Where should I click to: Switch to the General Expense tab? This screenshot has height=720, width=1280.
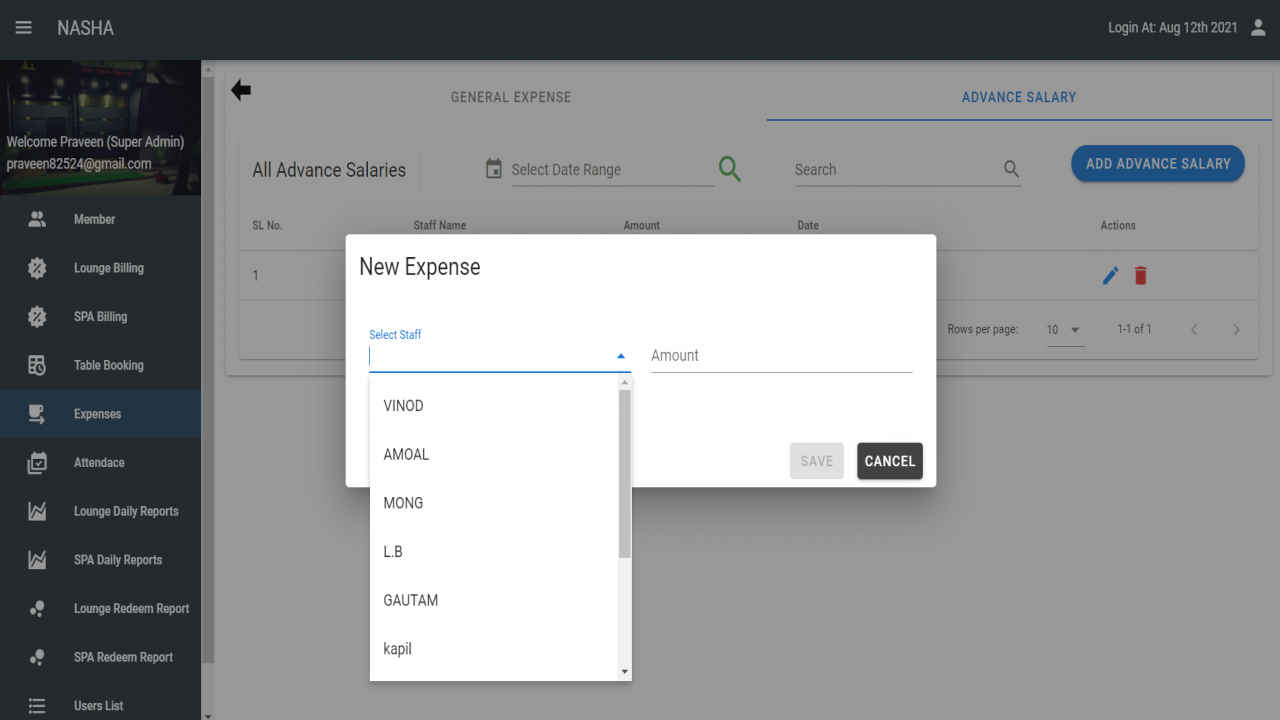click(511, 97)
